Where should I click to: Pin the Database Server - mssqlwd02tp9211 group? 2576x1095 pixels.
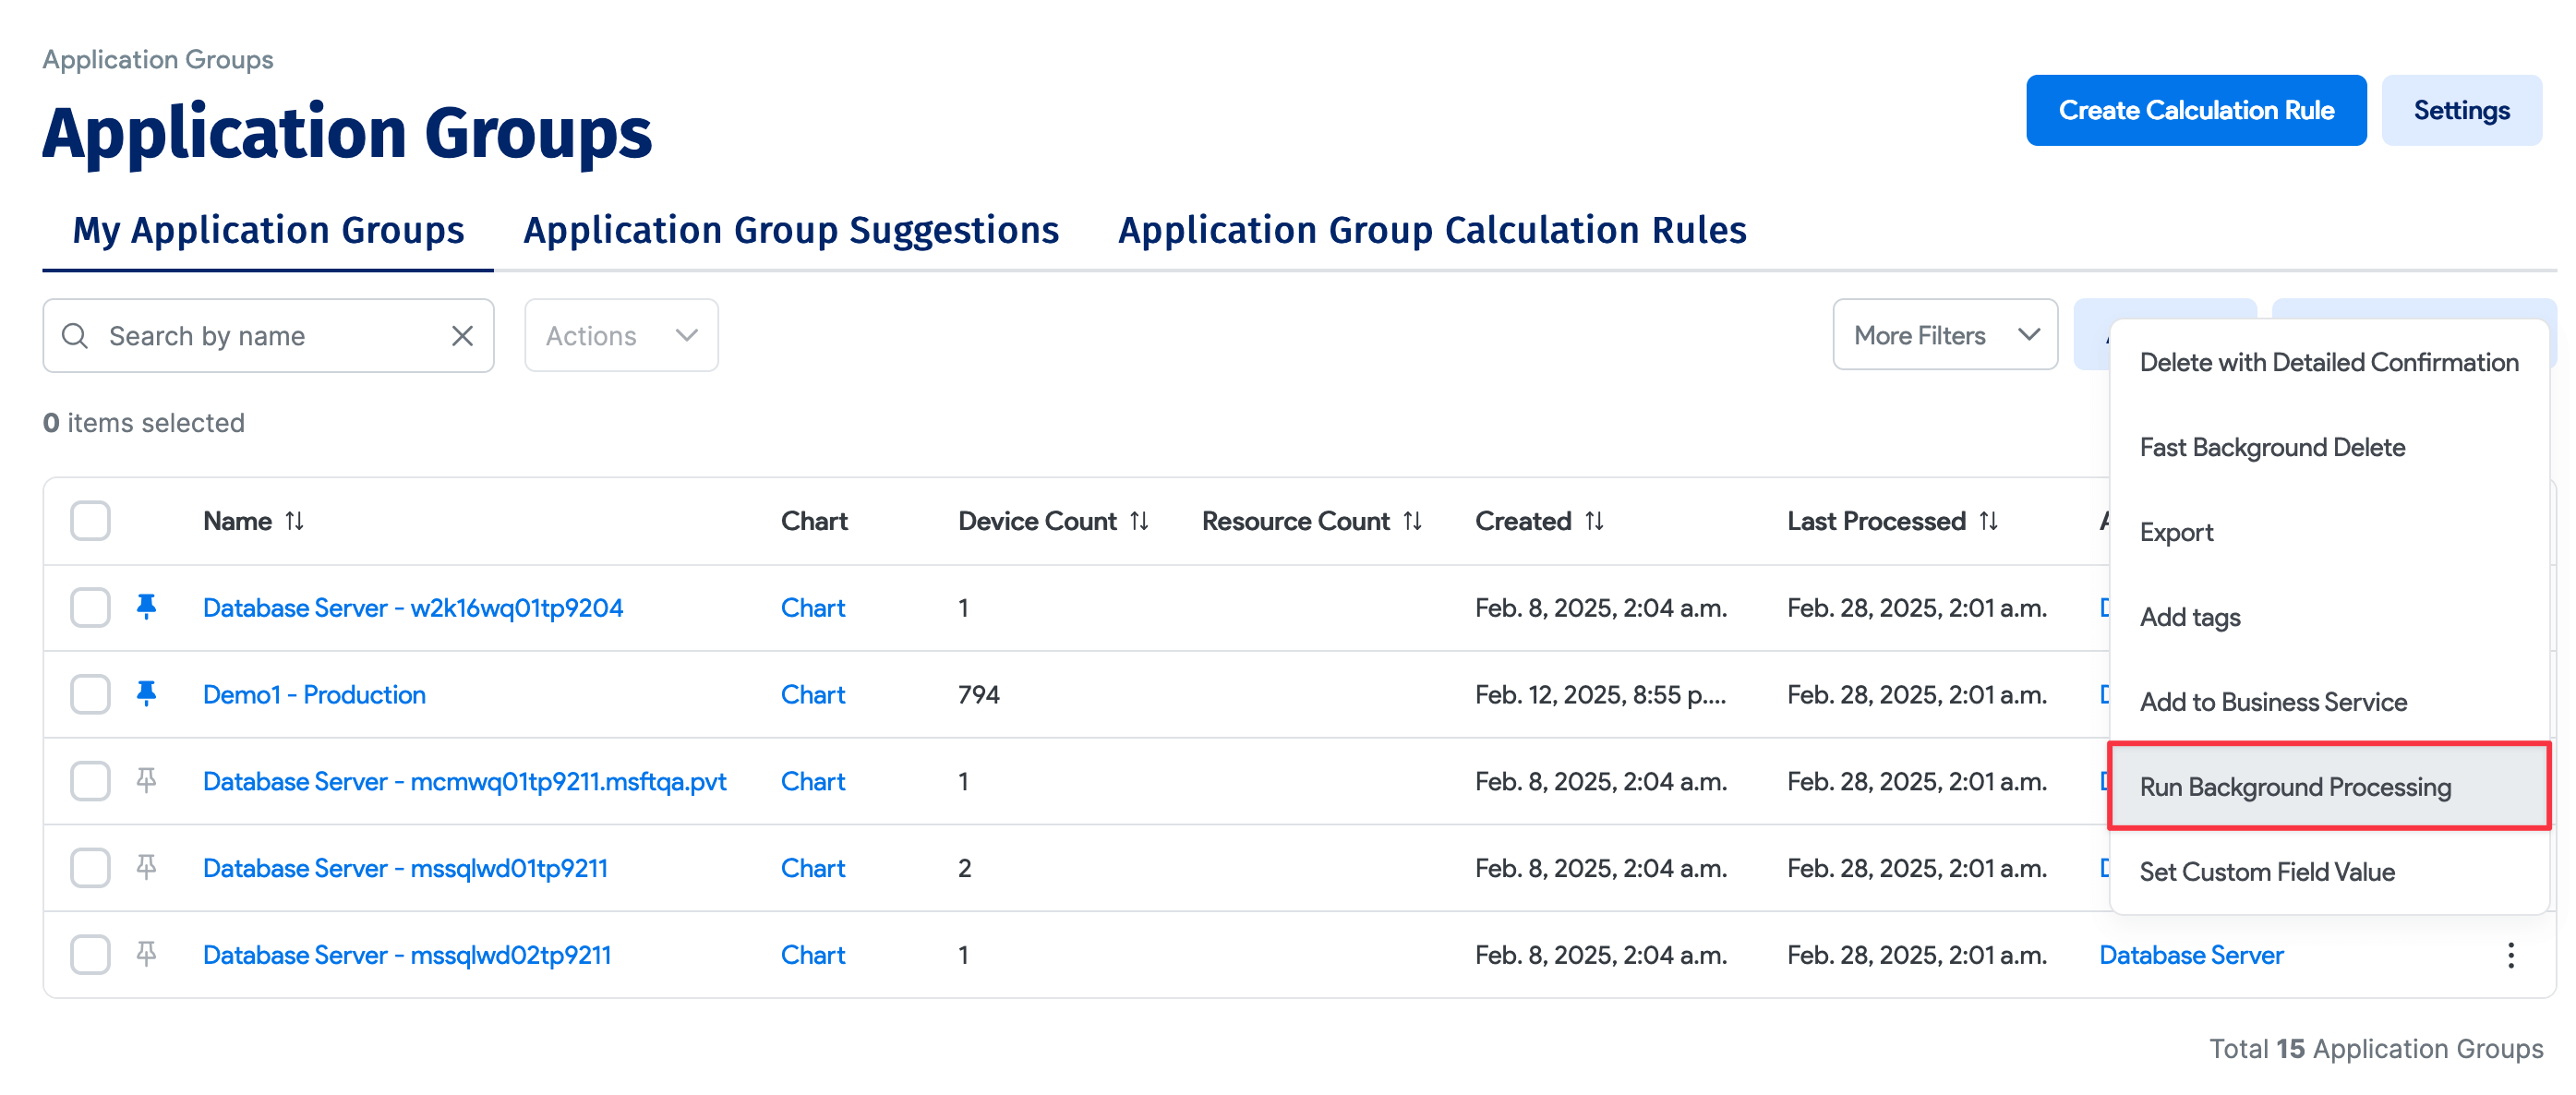tap(146, 954)
